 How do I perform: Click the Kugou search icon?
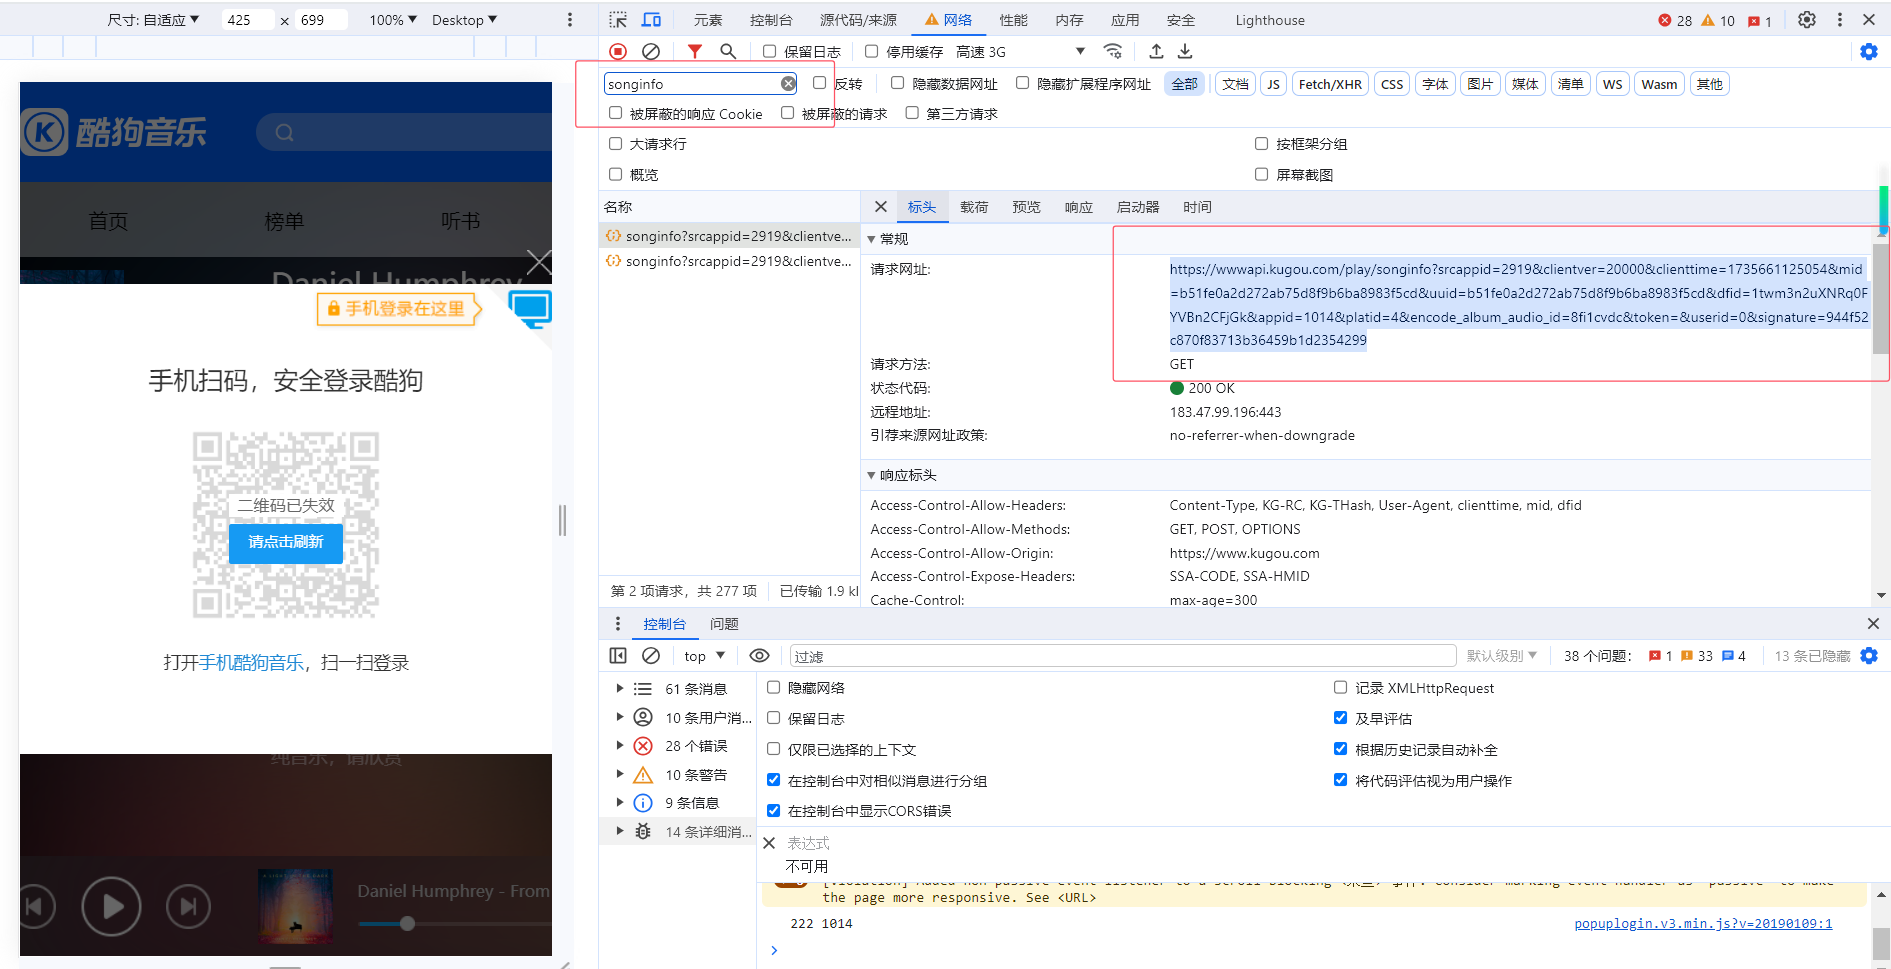(x=285, y=133)
